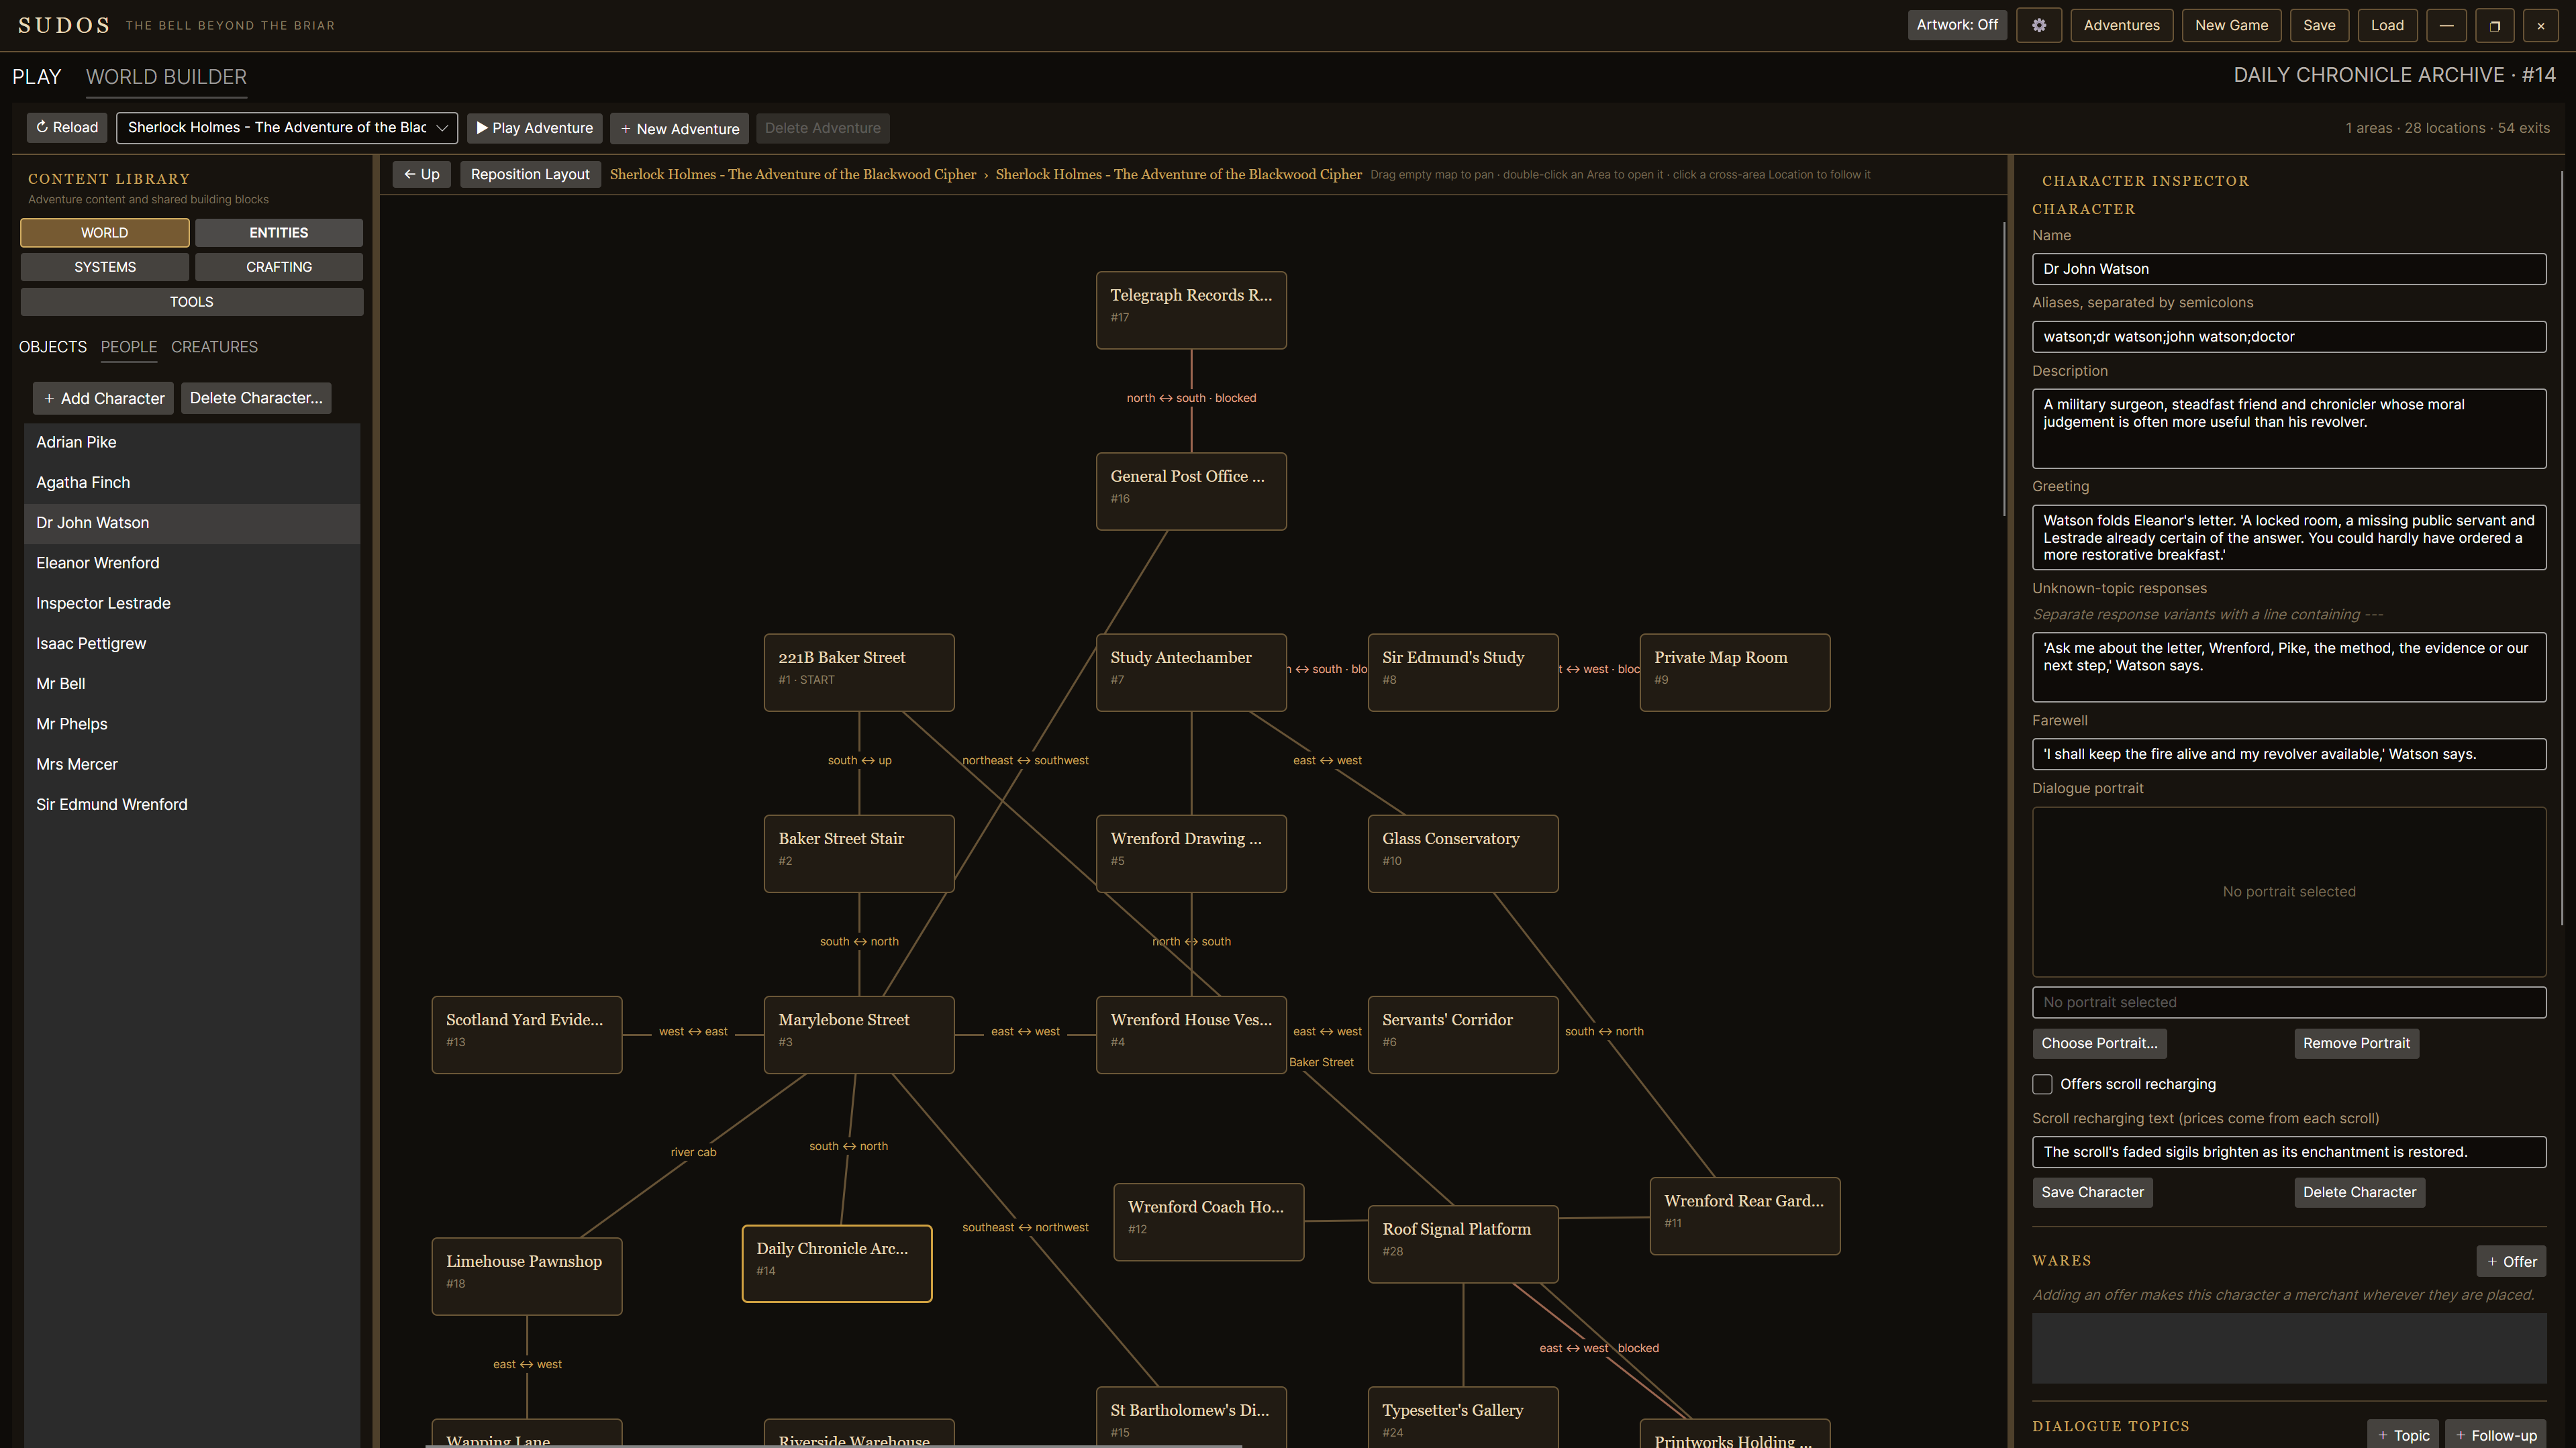The height and width of the screenshot is (1448, 2576).
Task: Select Adrian Pike in people list
Action: point(192,442)
